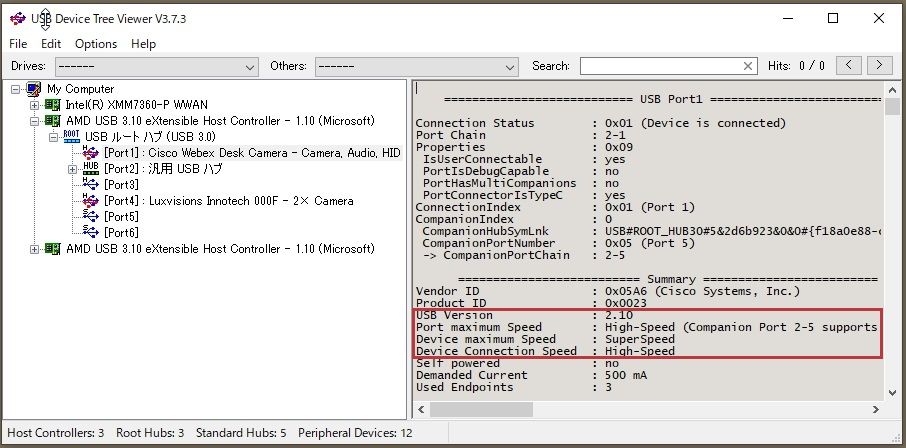Image resolution: width=906 pixels, height=448 pixels.
Task: Select Port2 汎用 USB ハブ entry
Action: point(162,169)
